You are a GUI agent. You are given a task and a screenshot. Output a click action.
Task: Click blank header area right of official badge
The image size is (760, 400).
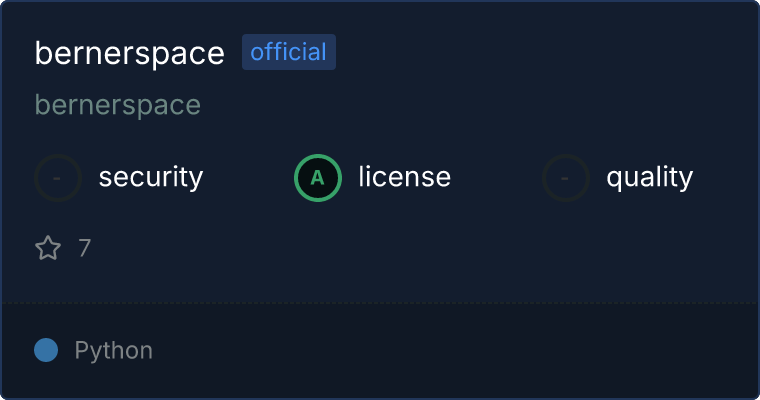coord(540,52)
